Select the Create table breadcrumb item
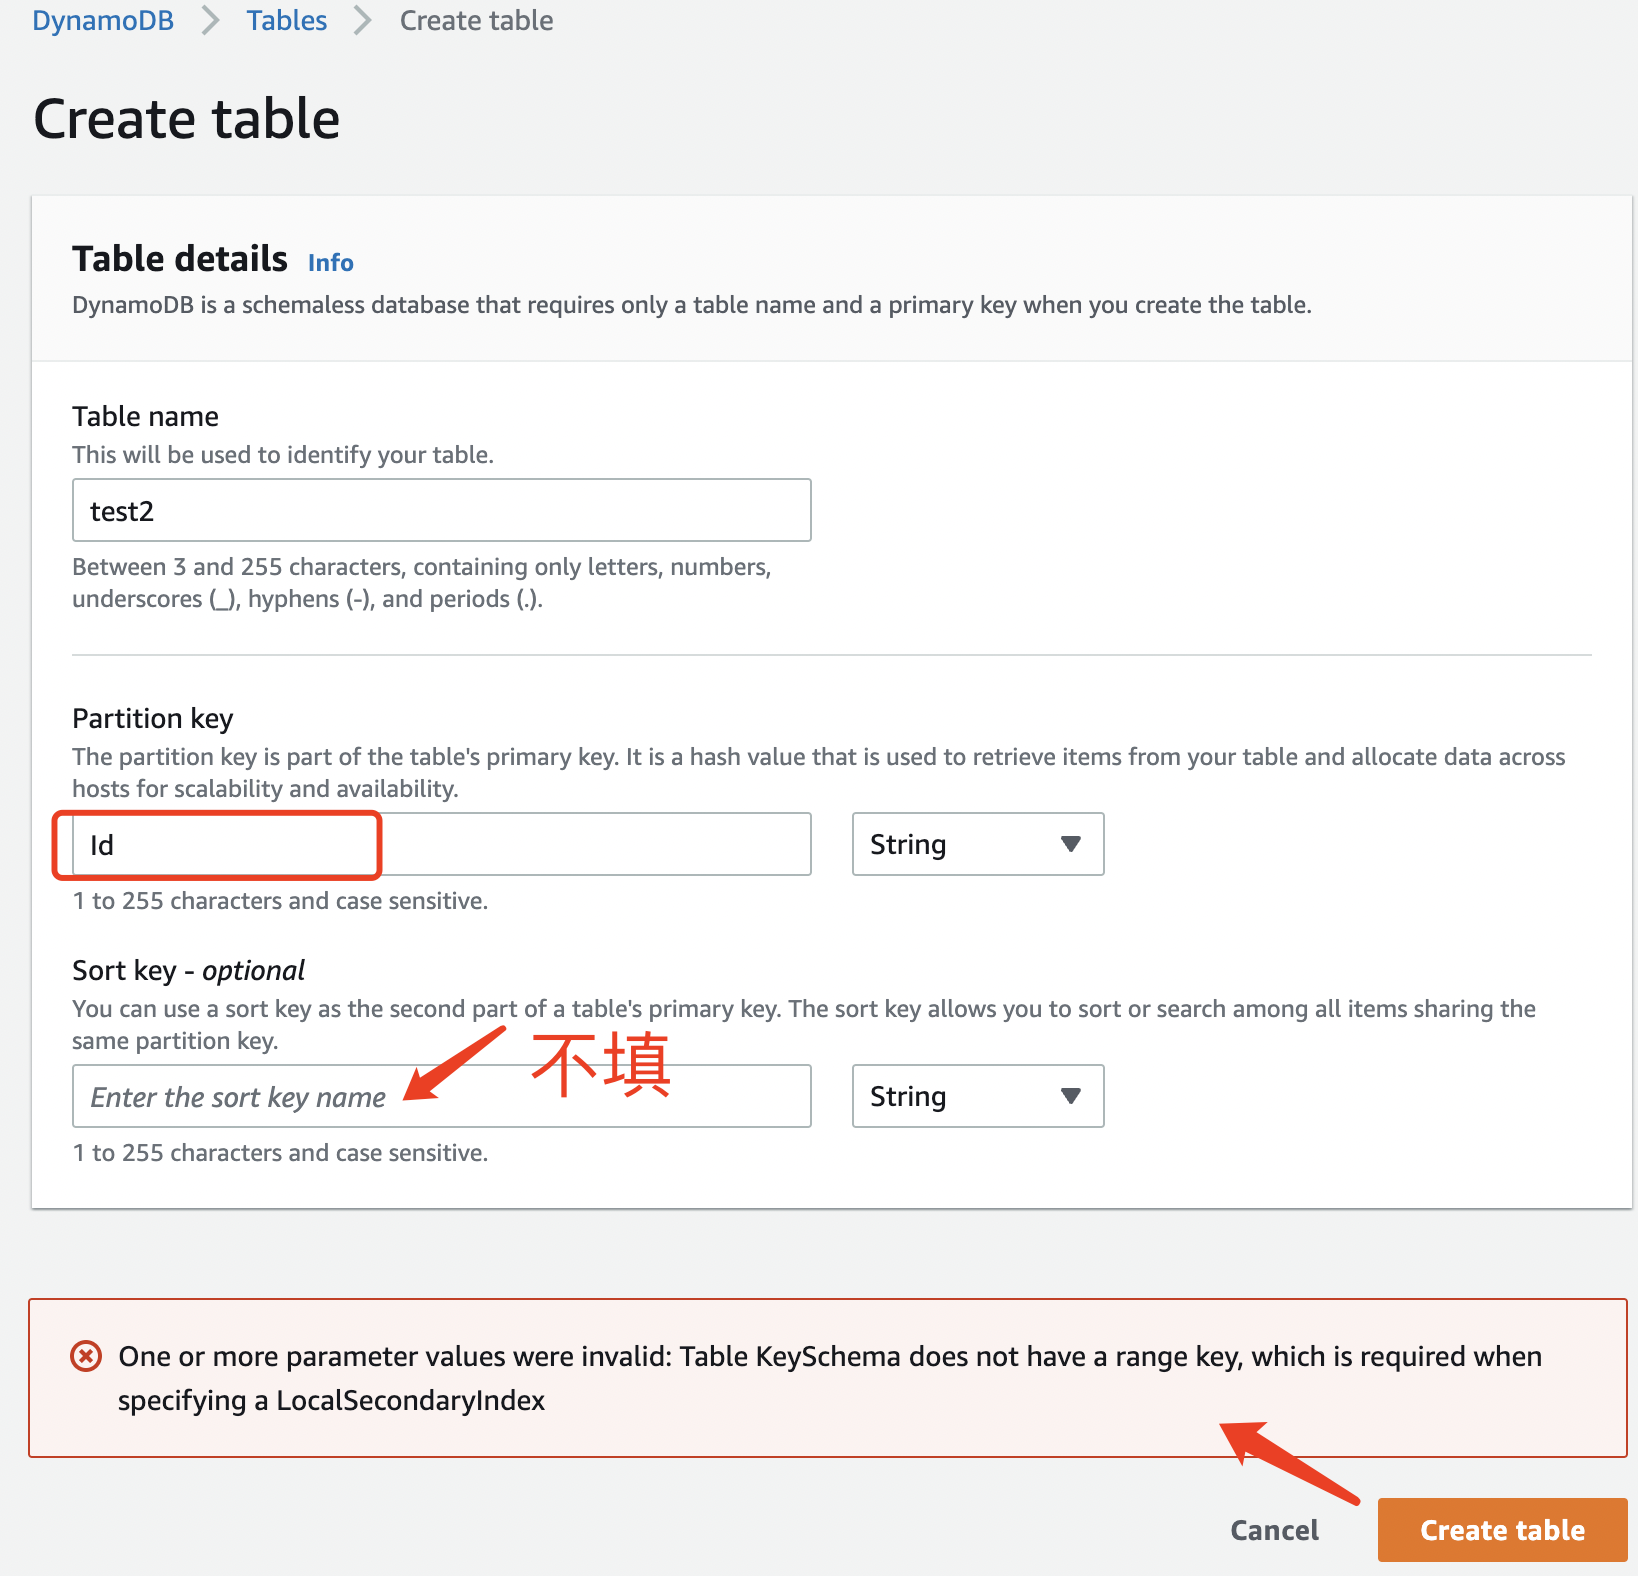The height and width of the screenshot is (1576, 1638). pos(476,21)
